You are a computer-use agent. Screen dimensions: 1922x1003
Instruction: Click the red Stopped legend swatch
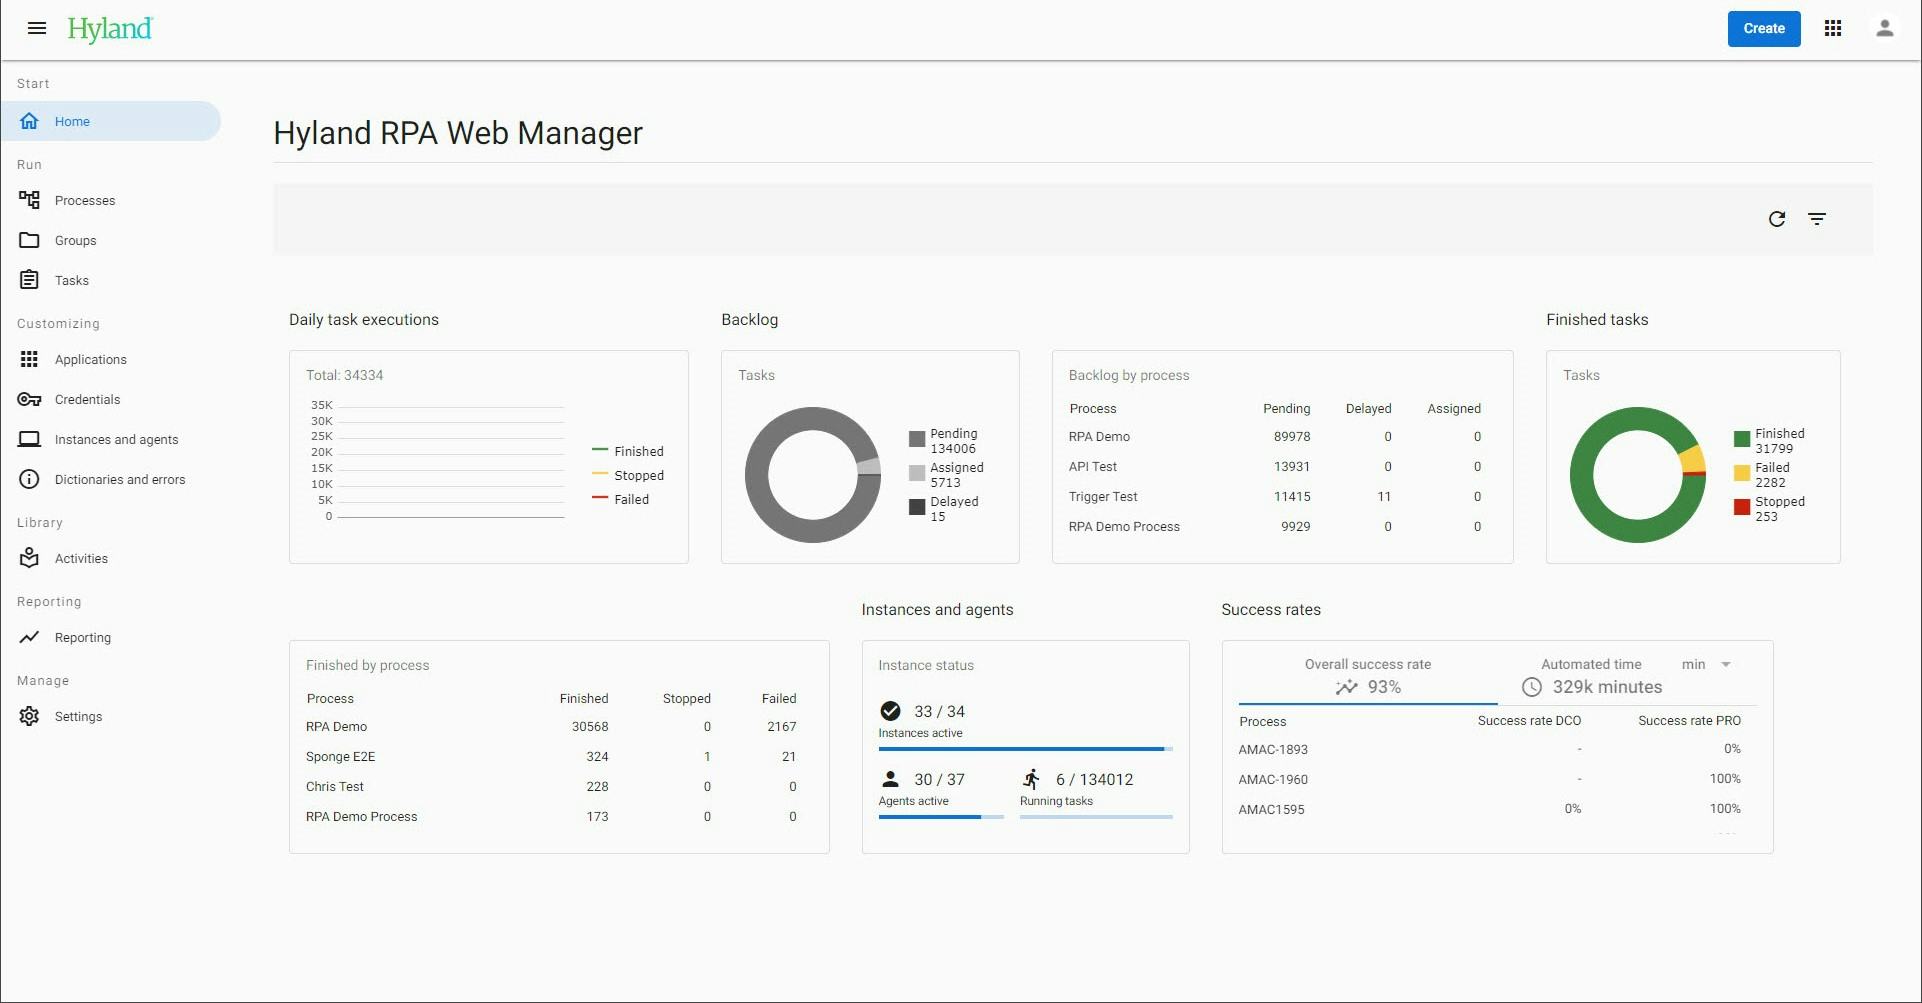[x=1742, y=507]
